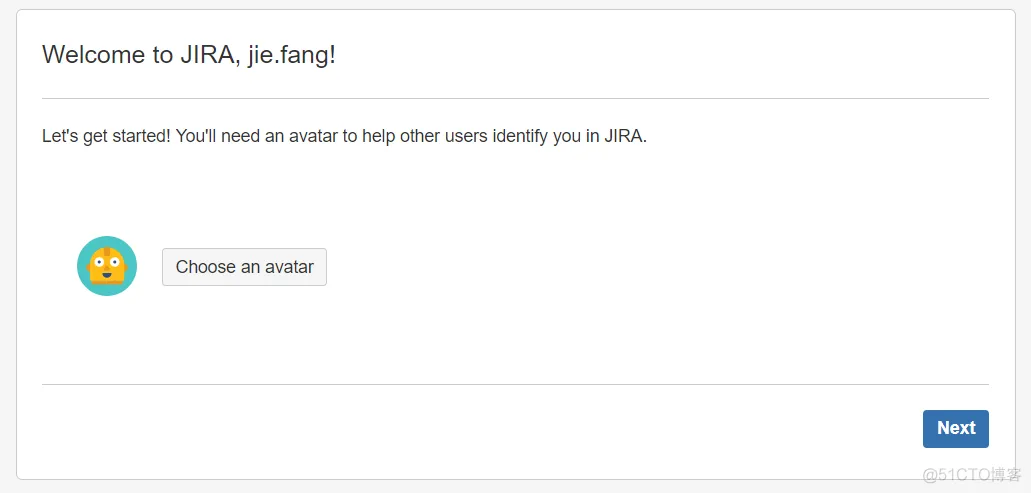Click the 51CTO watermark text
This screenshot has width=1031, height=493.
coord(971,474)
